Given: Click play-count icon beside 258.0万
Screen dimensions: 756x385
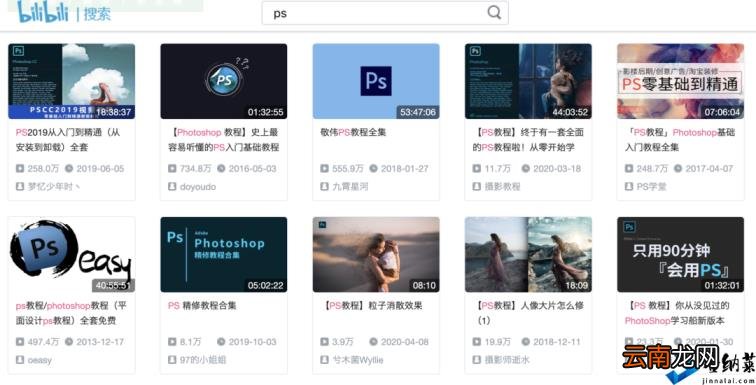Looking at the screenshot, I should tap(20, 169).
